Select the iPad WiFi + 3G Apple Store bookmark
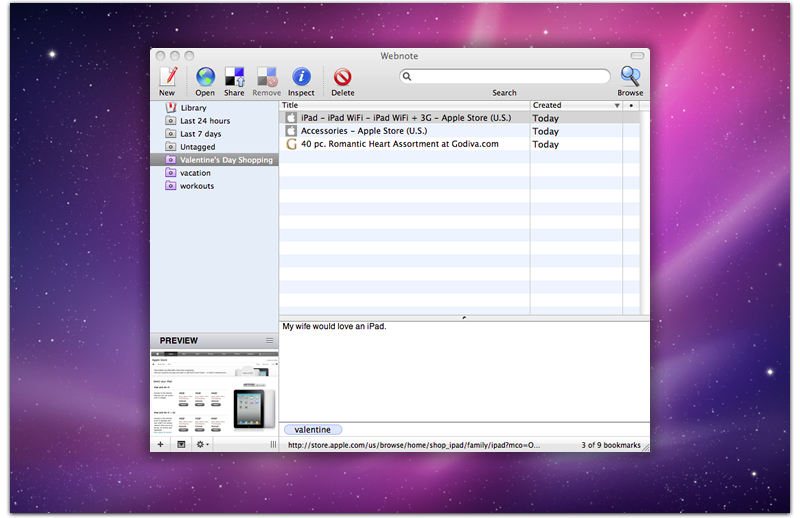The width and height of the screenshot is (800, 518). pos(459,118)
